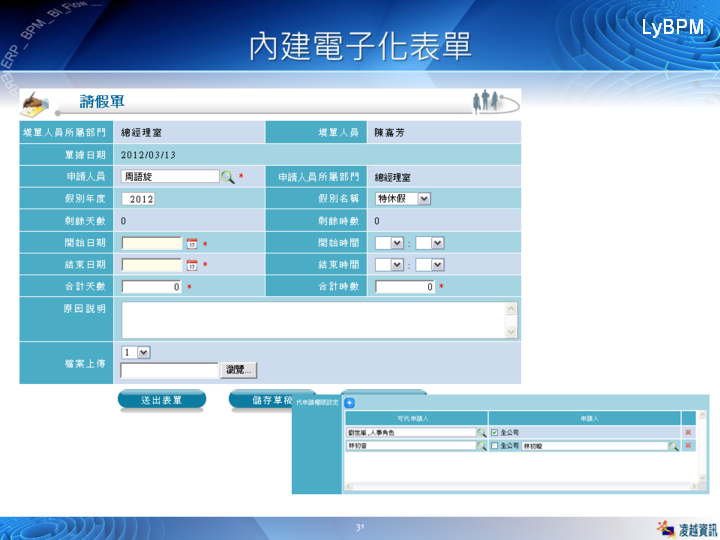Viewport: 720px width, 540px height.
Task: Click the 合計天數 input field
Action: click(152, 287)
